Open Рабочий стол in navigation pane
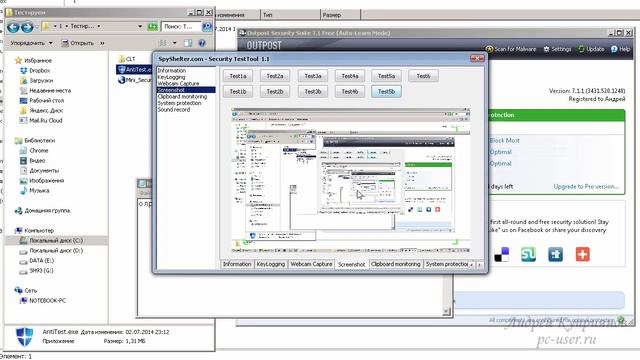Viewport: 640px width, 360px height. click(42, 100)
